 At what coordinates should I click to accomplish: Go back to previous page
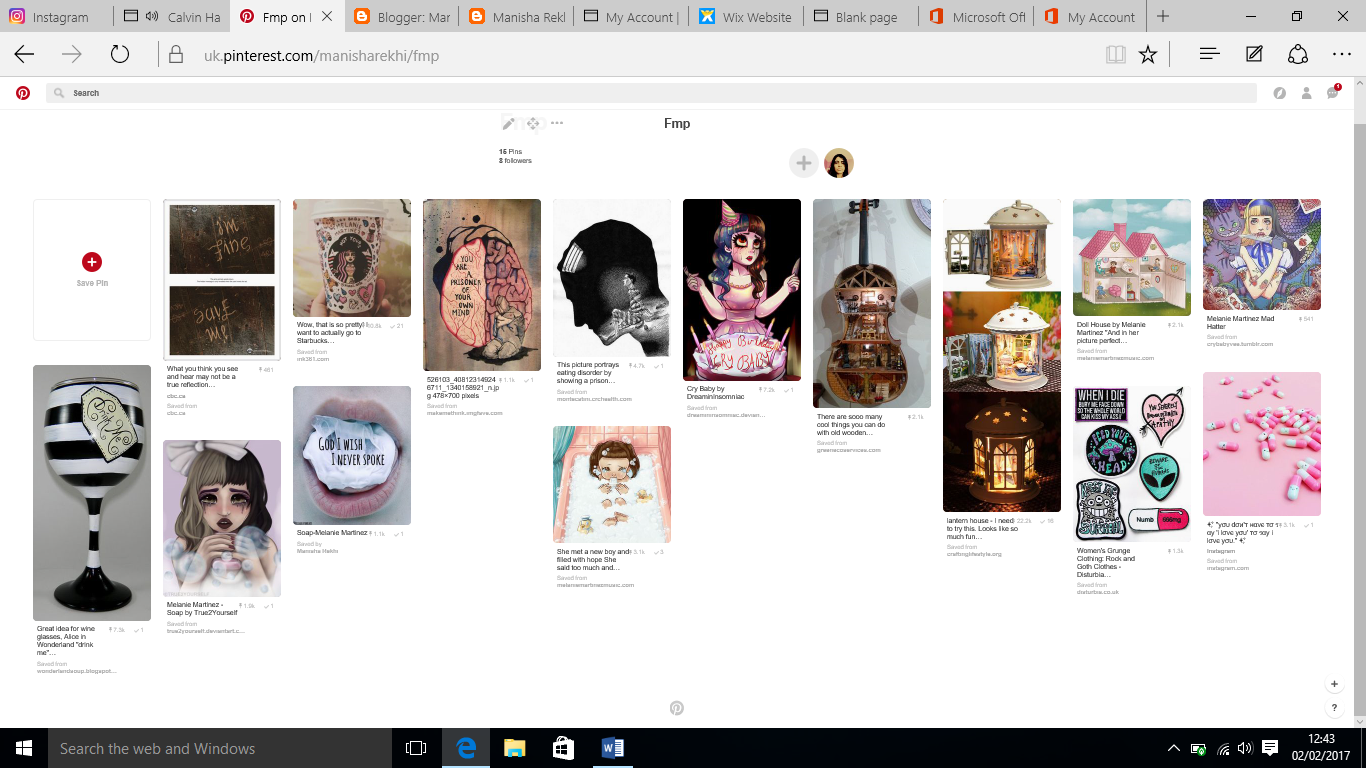point(24,55)
